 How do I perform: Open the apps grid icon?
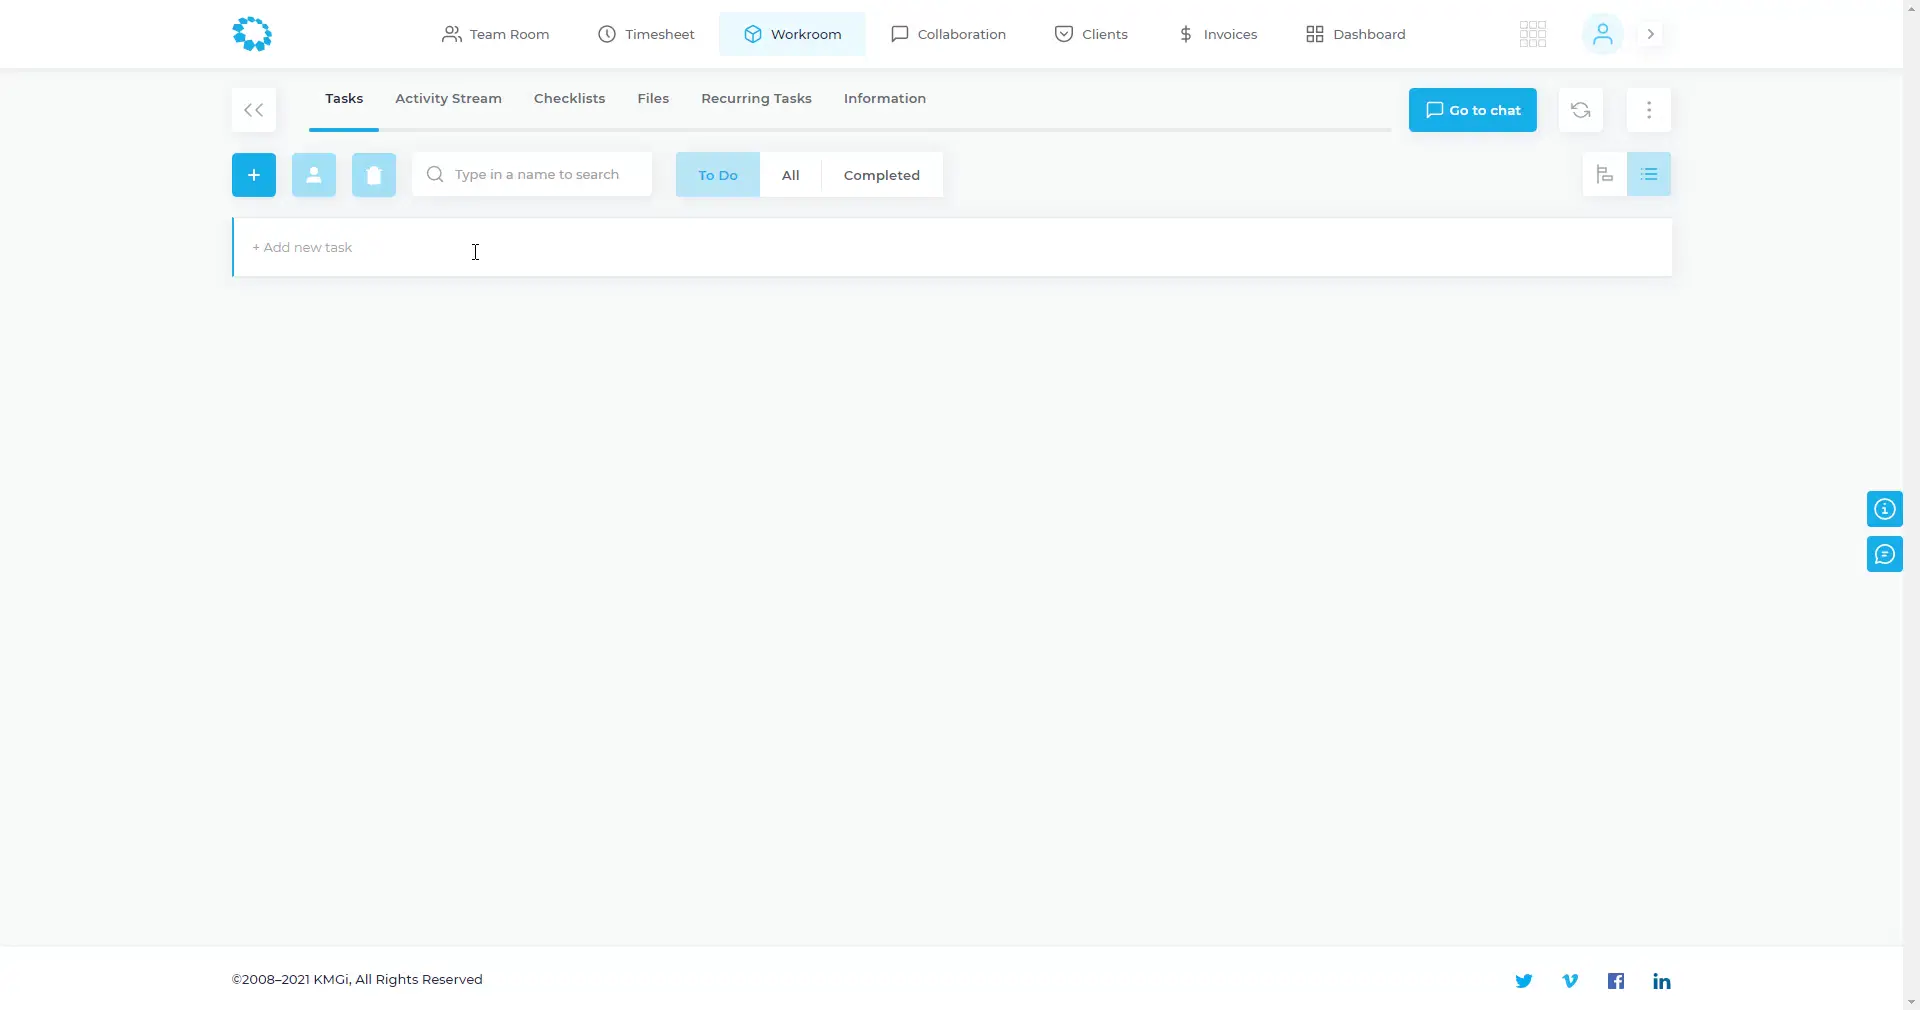pos(1533,34)
